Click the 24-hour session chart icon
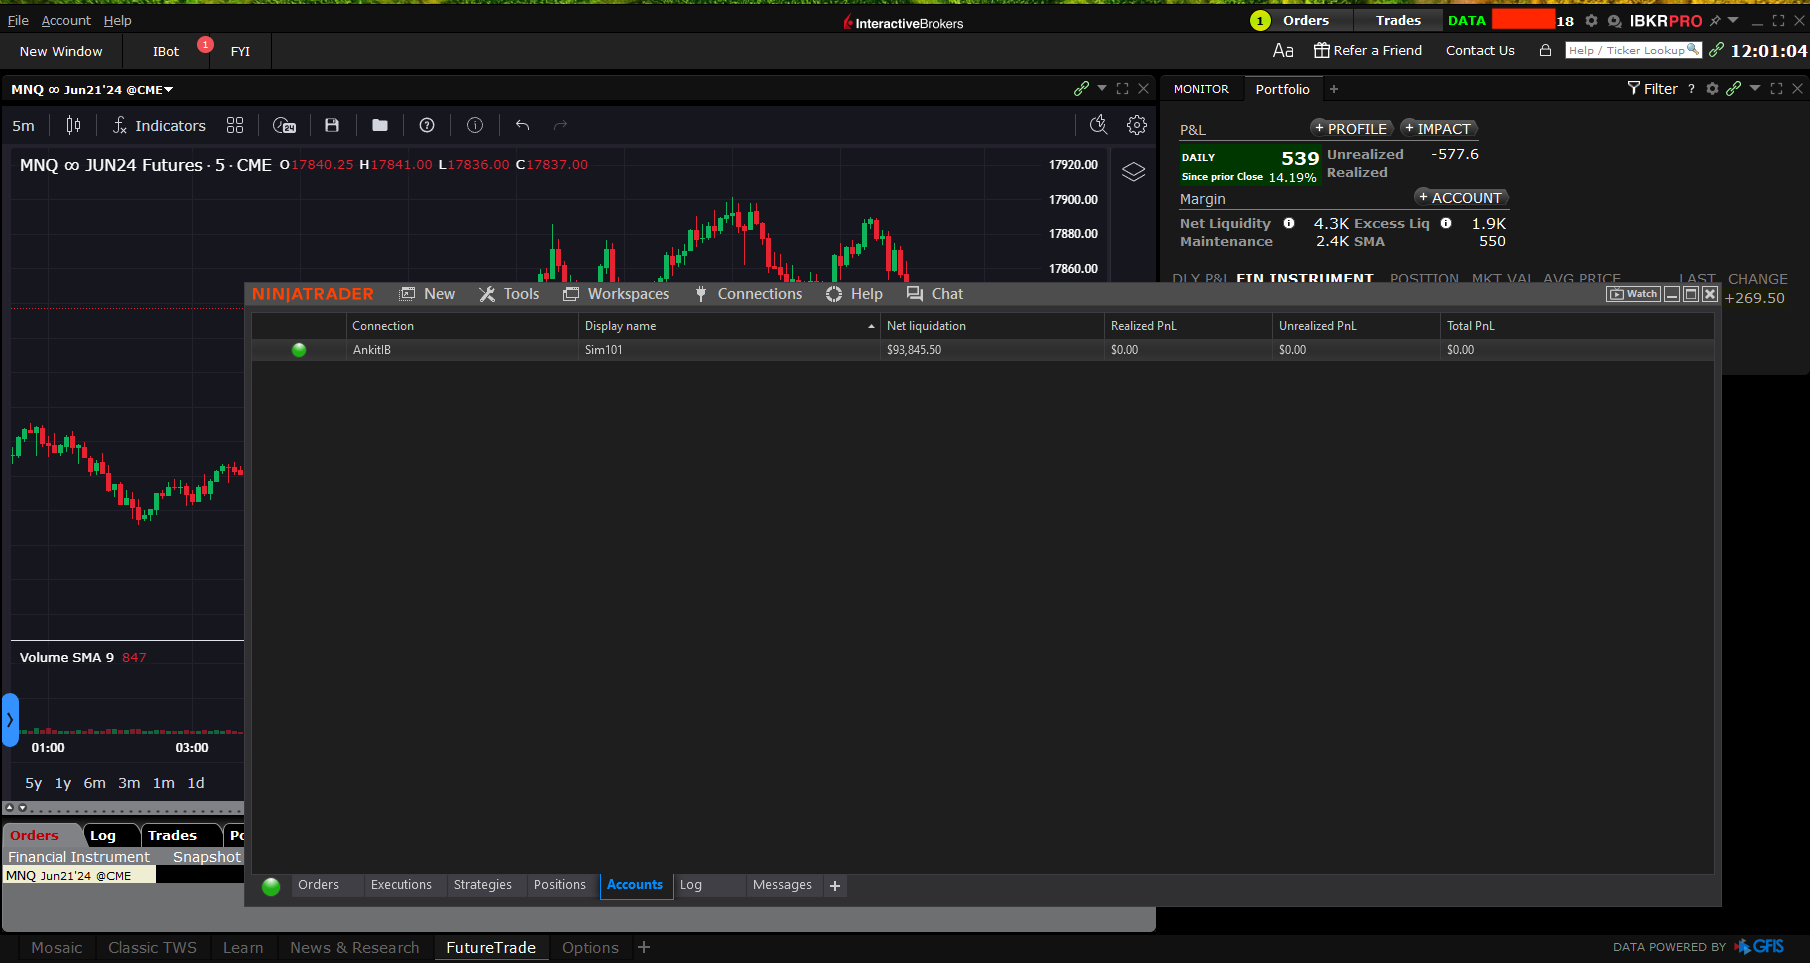Viewport: 1810px width, 963px height. click(x=284, y=125)
